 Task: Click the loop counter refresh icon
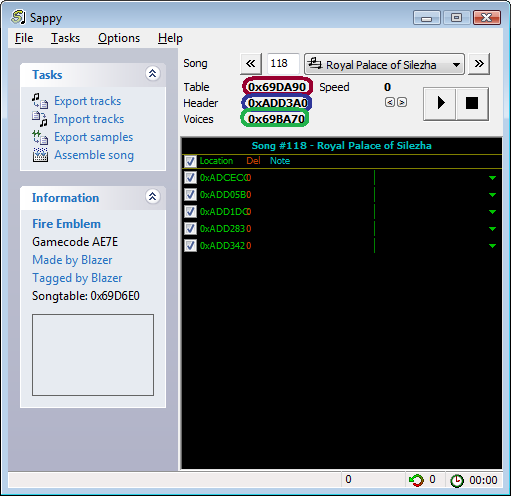(416, 480)
